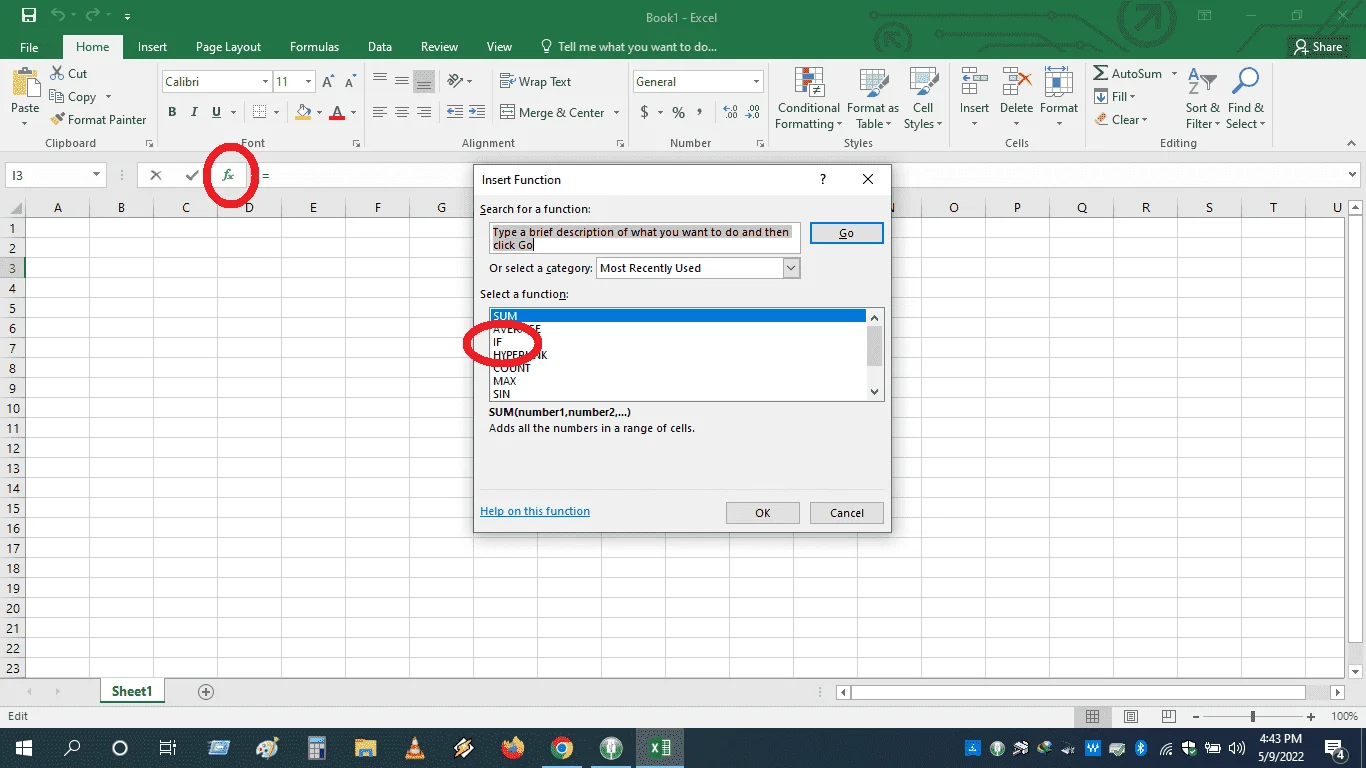The height and width of the screenshot is (768, 1366).
Task: Open the Cell Styles gallery
Action: click(923, 98)
